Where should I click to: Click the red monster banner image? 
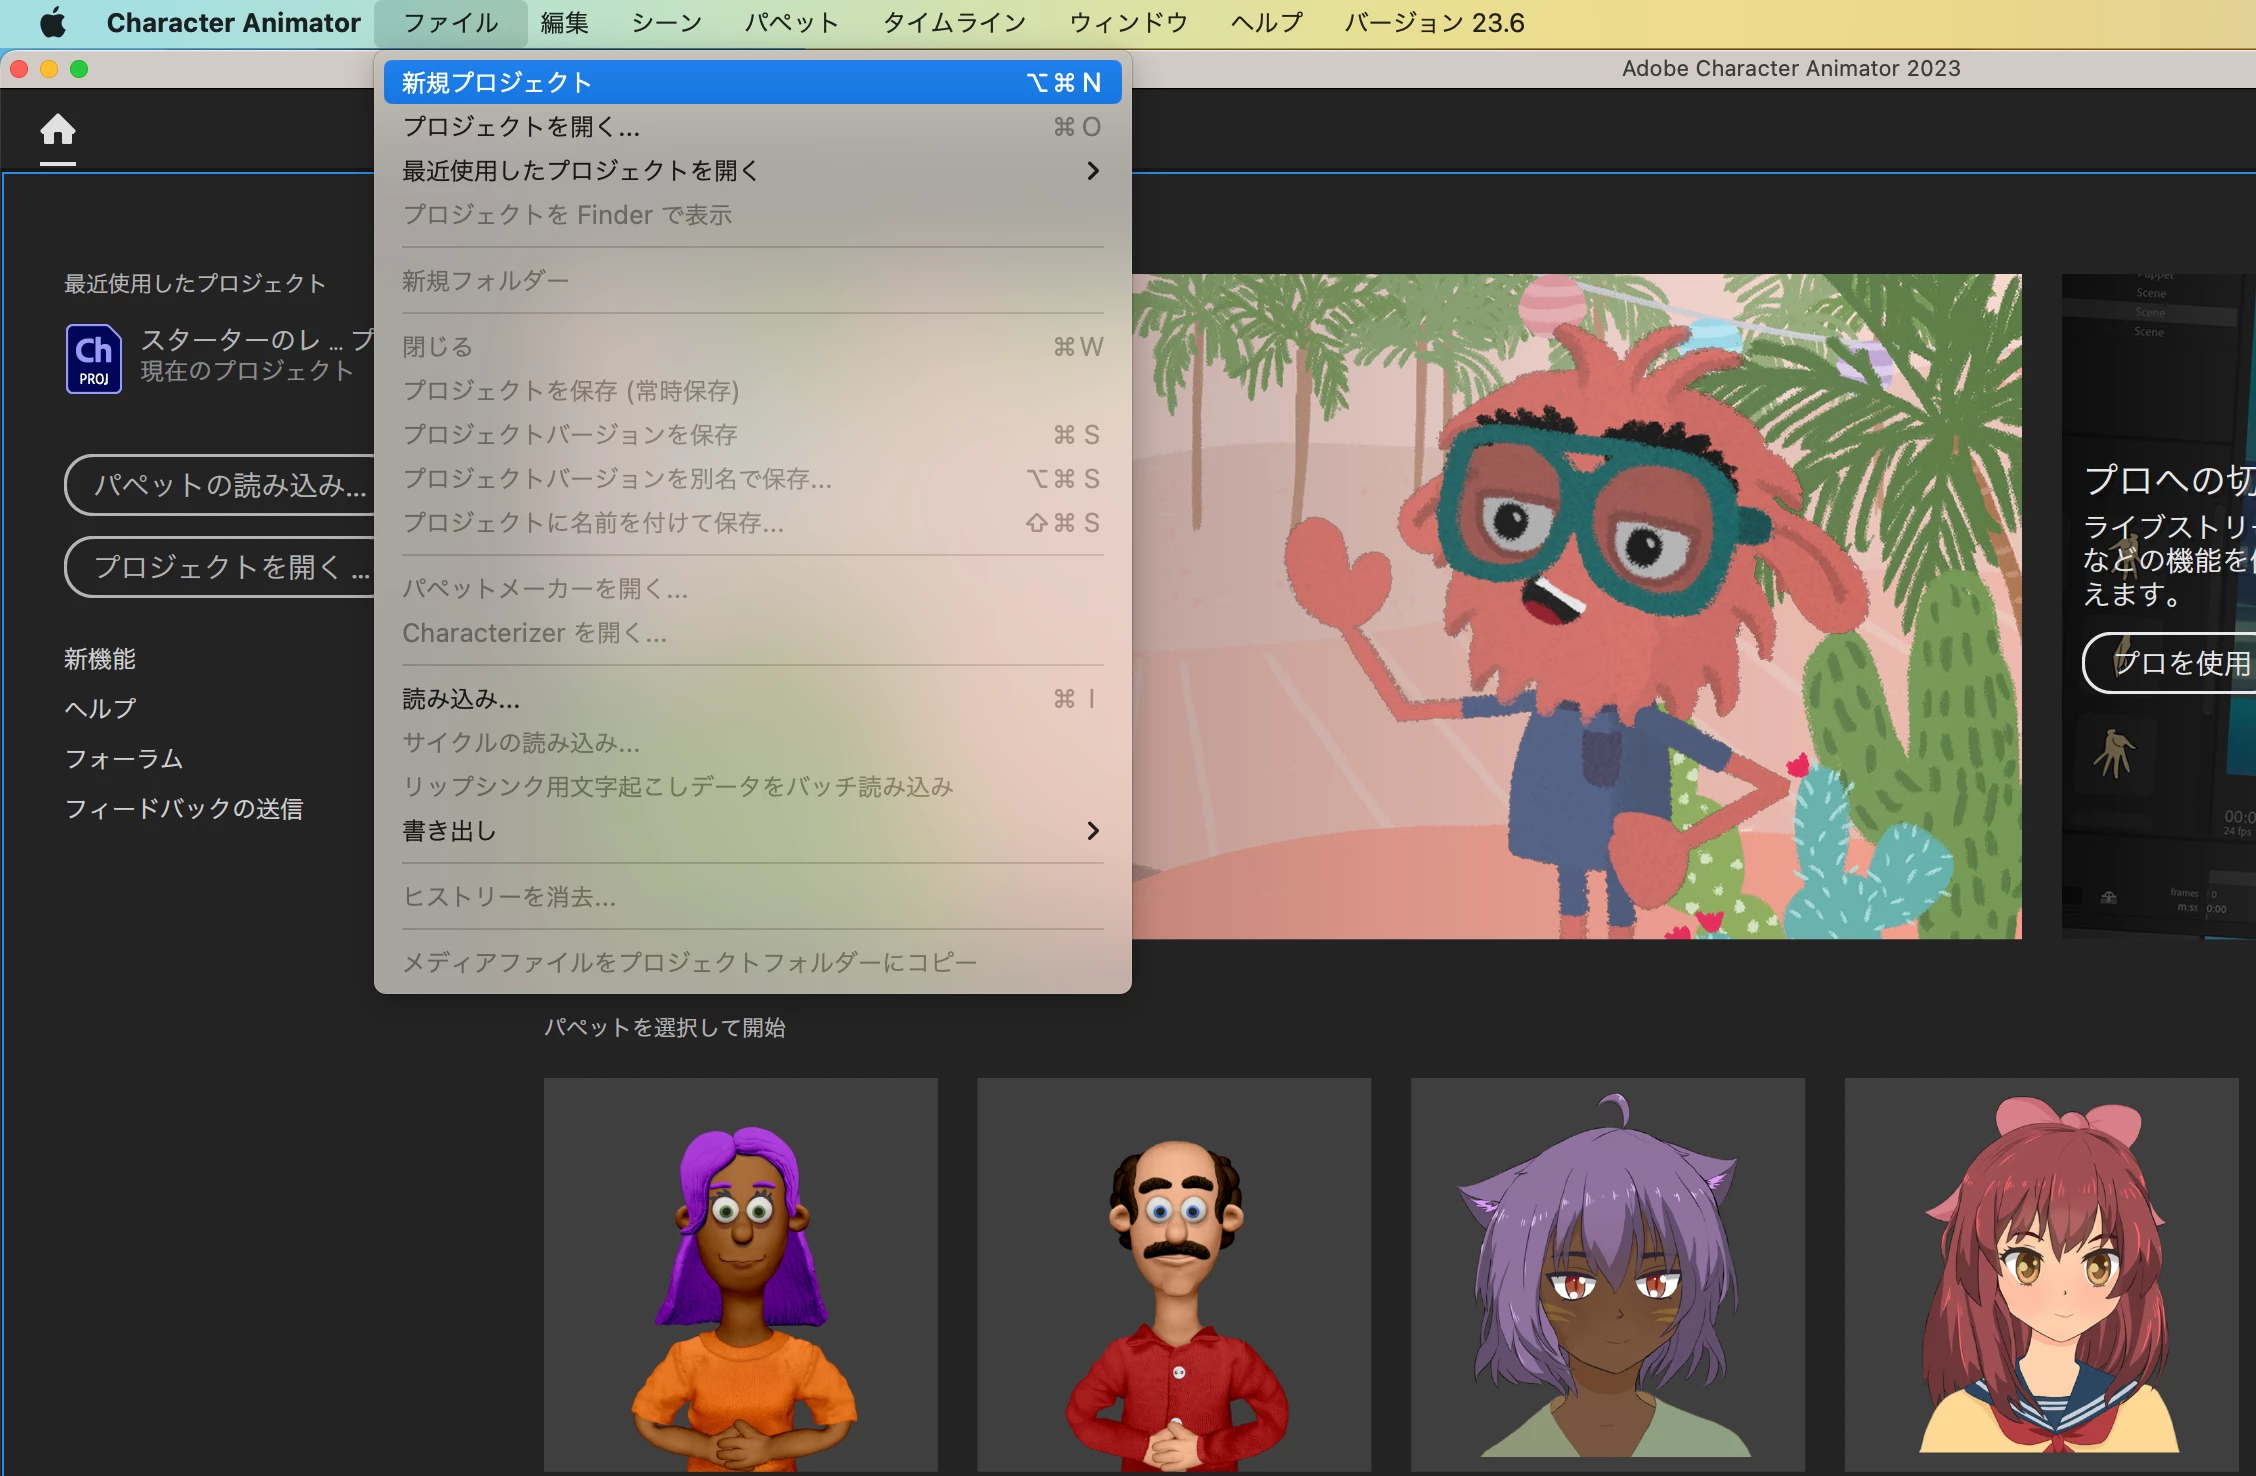(1576, 606)
